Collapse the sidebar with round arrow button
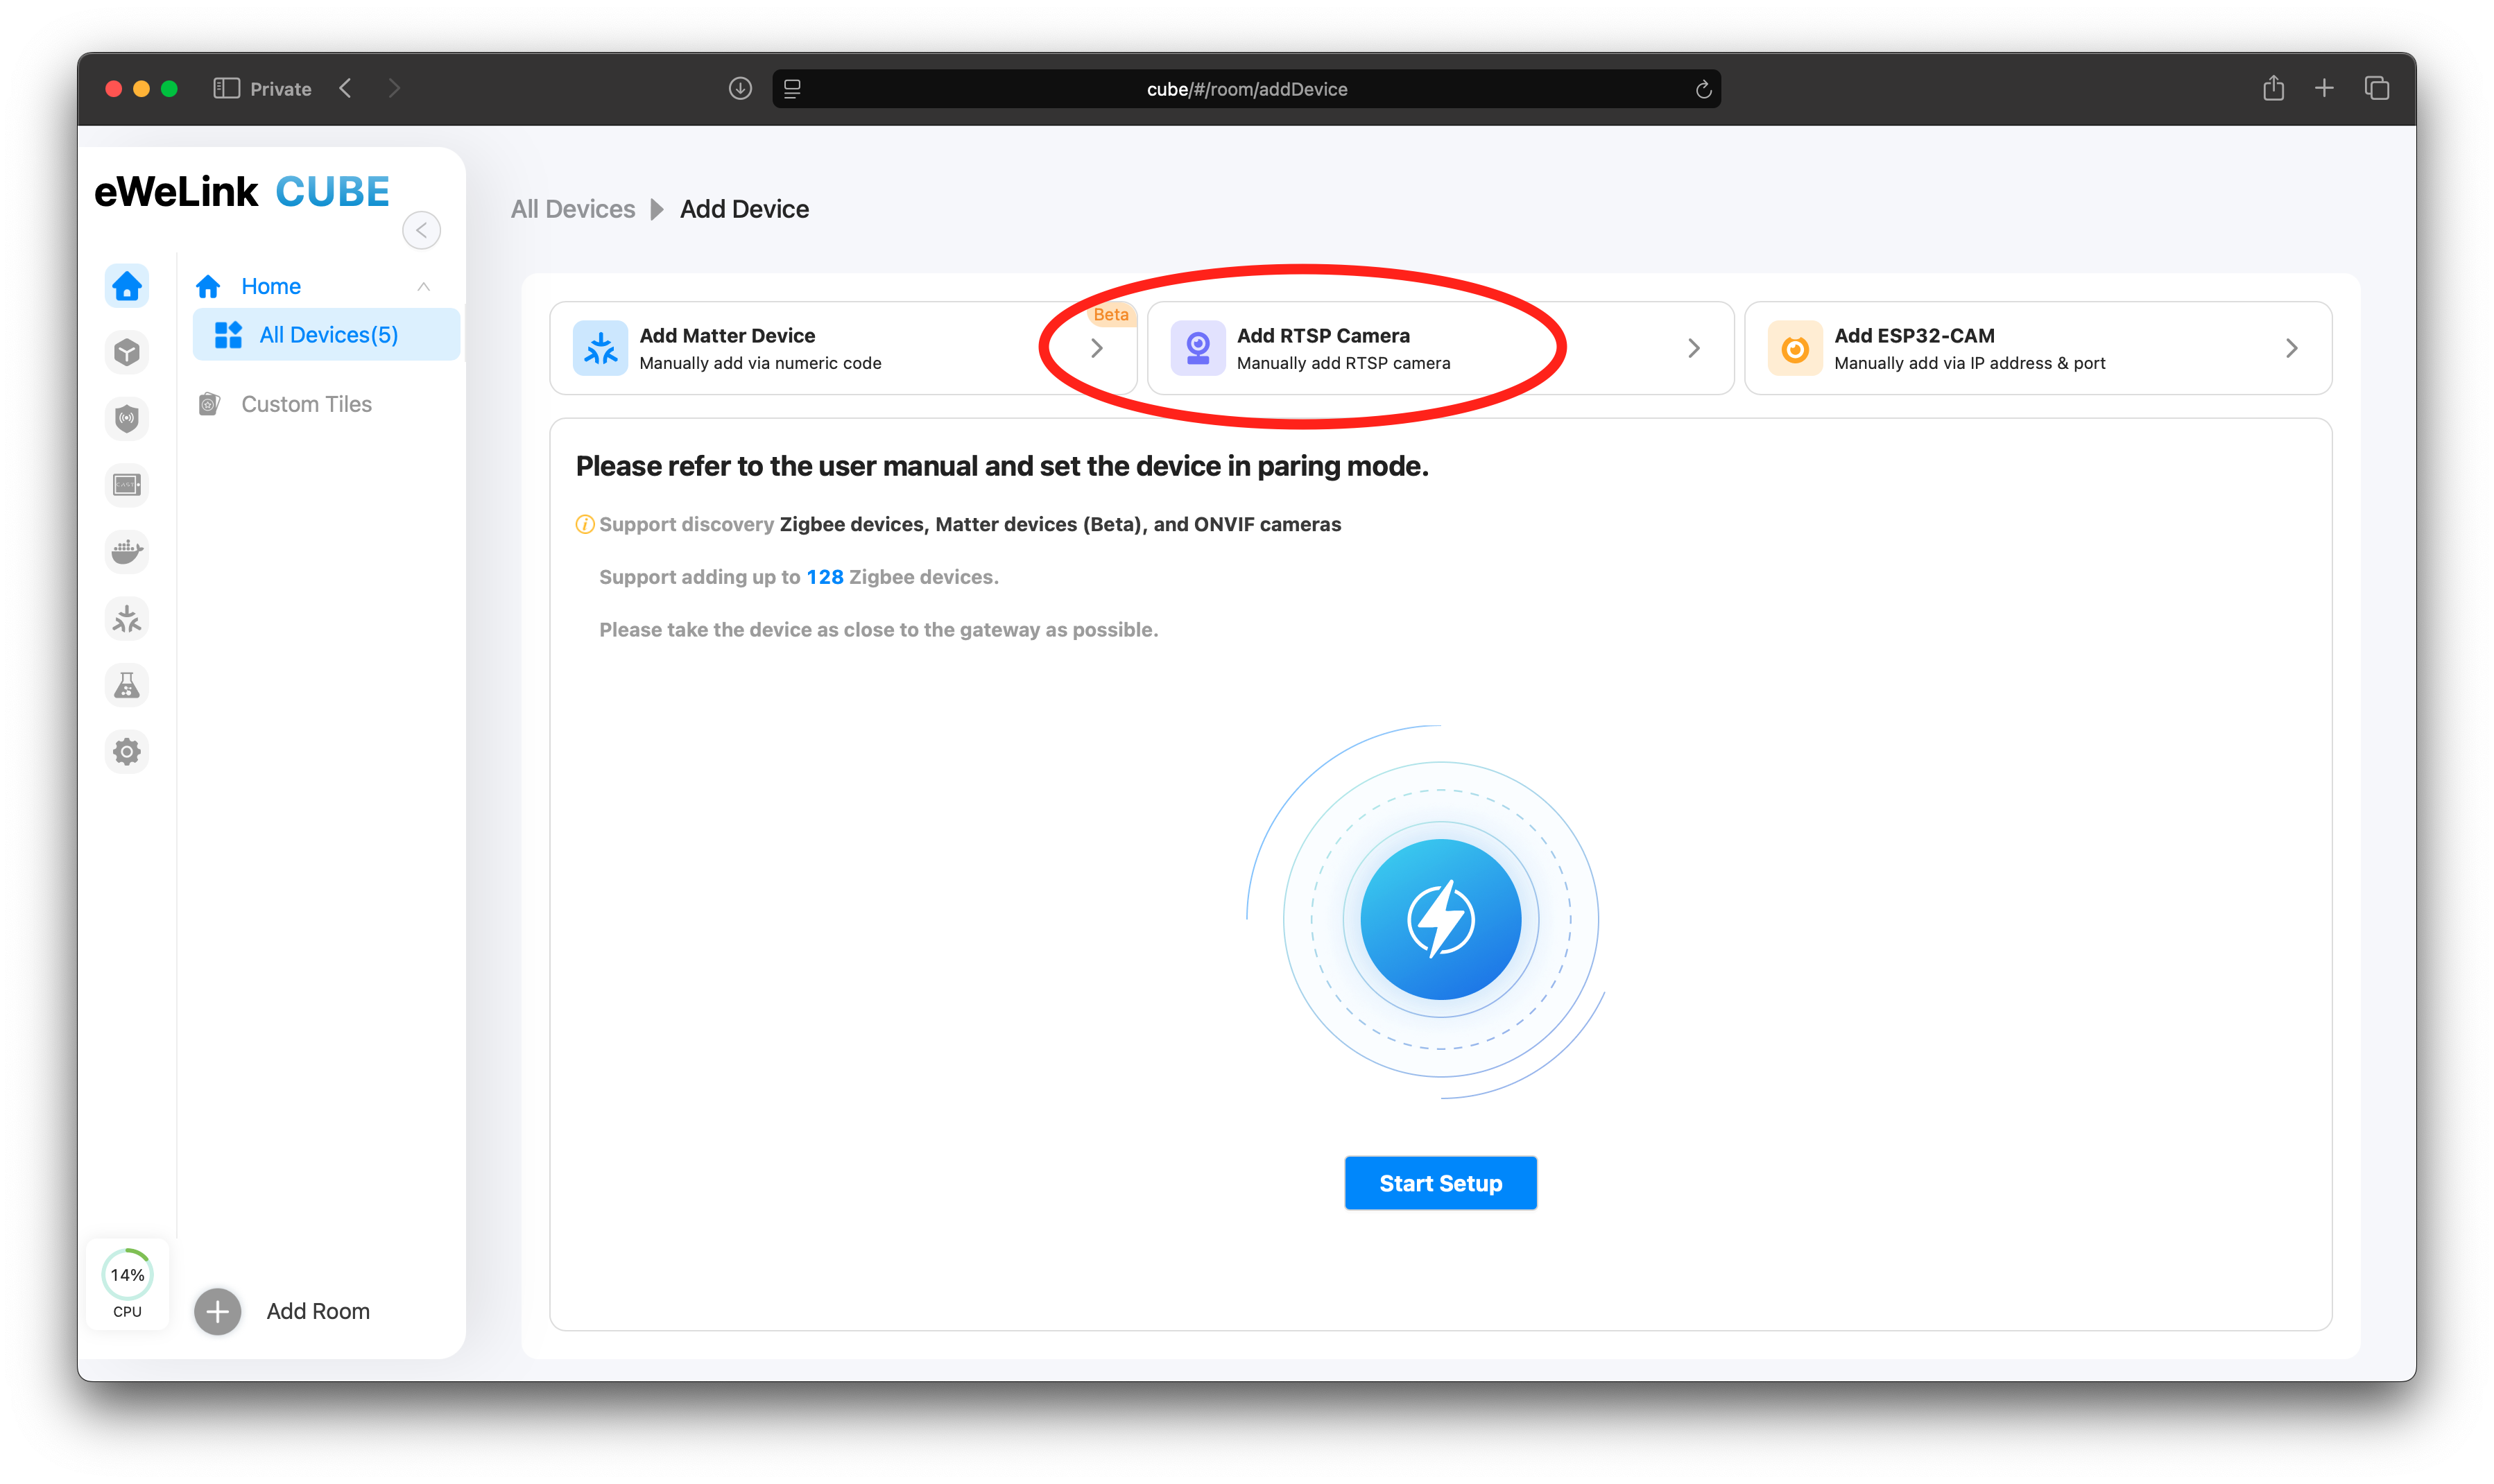The width and height of the screenshot is (2494, 1484). click(421, 230)
